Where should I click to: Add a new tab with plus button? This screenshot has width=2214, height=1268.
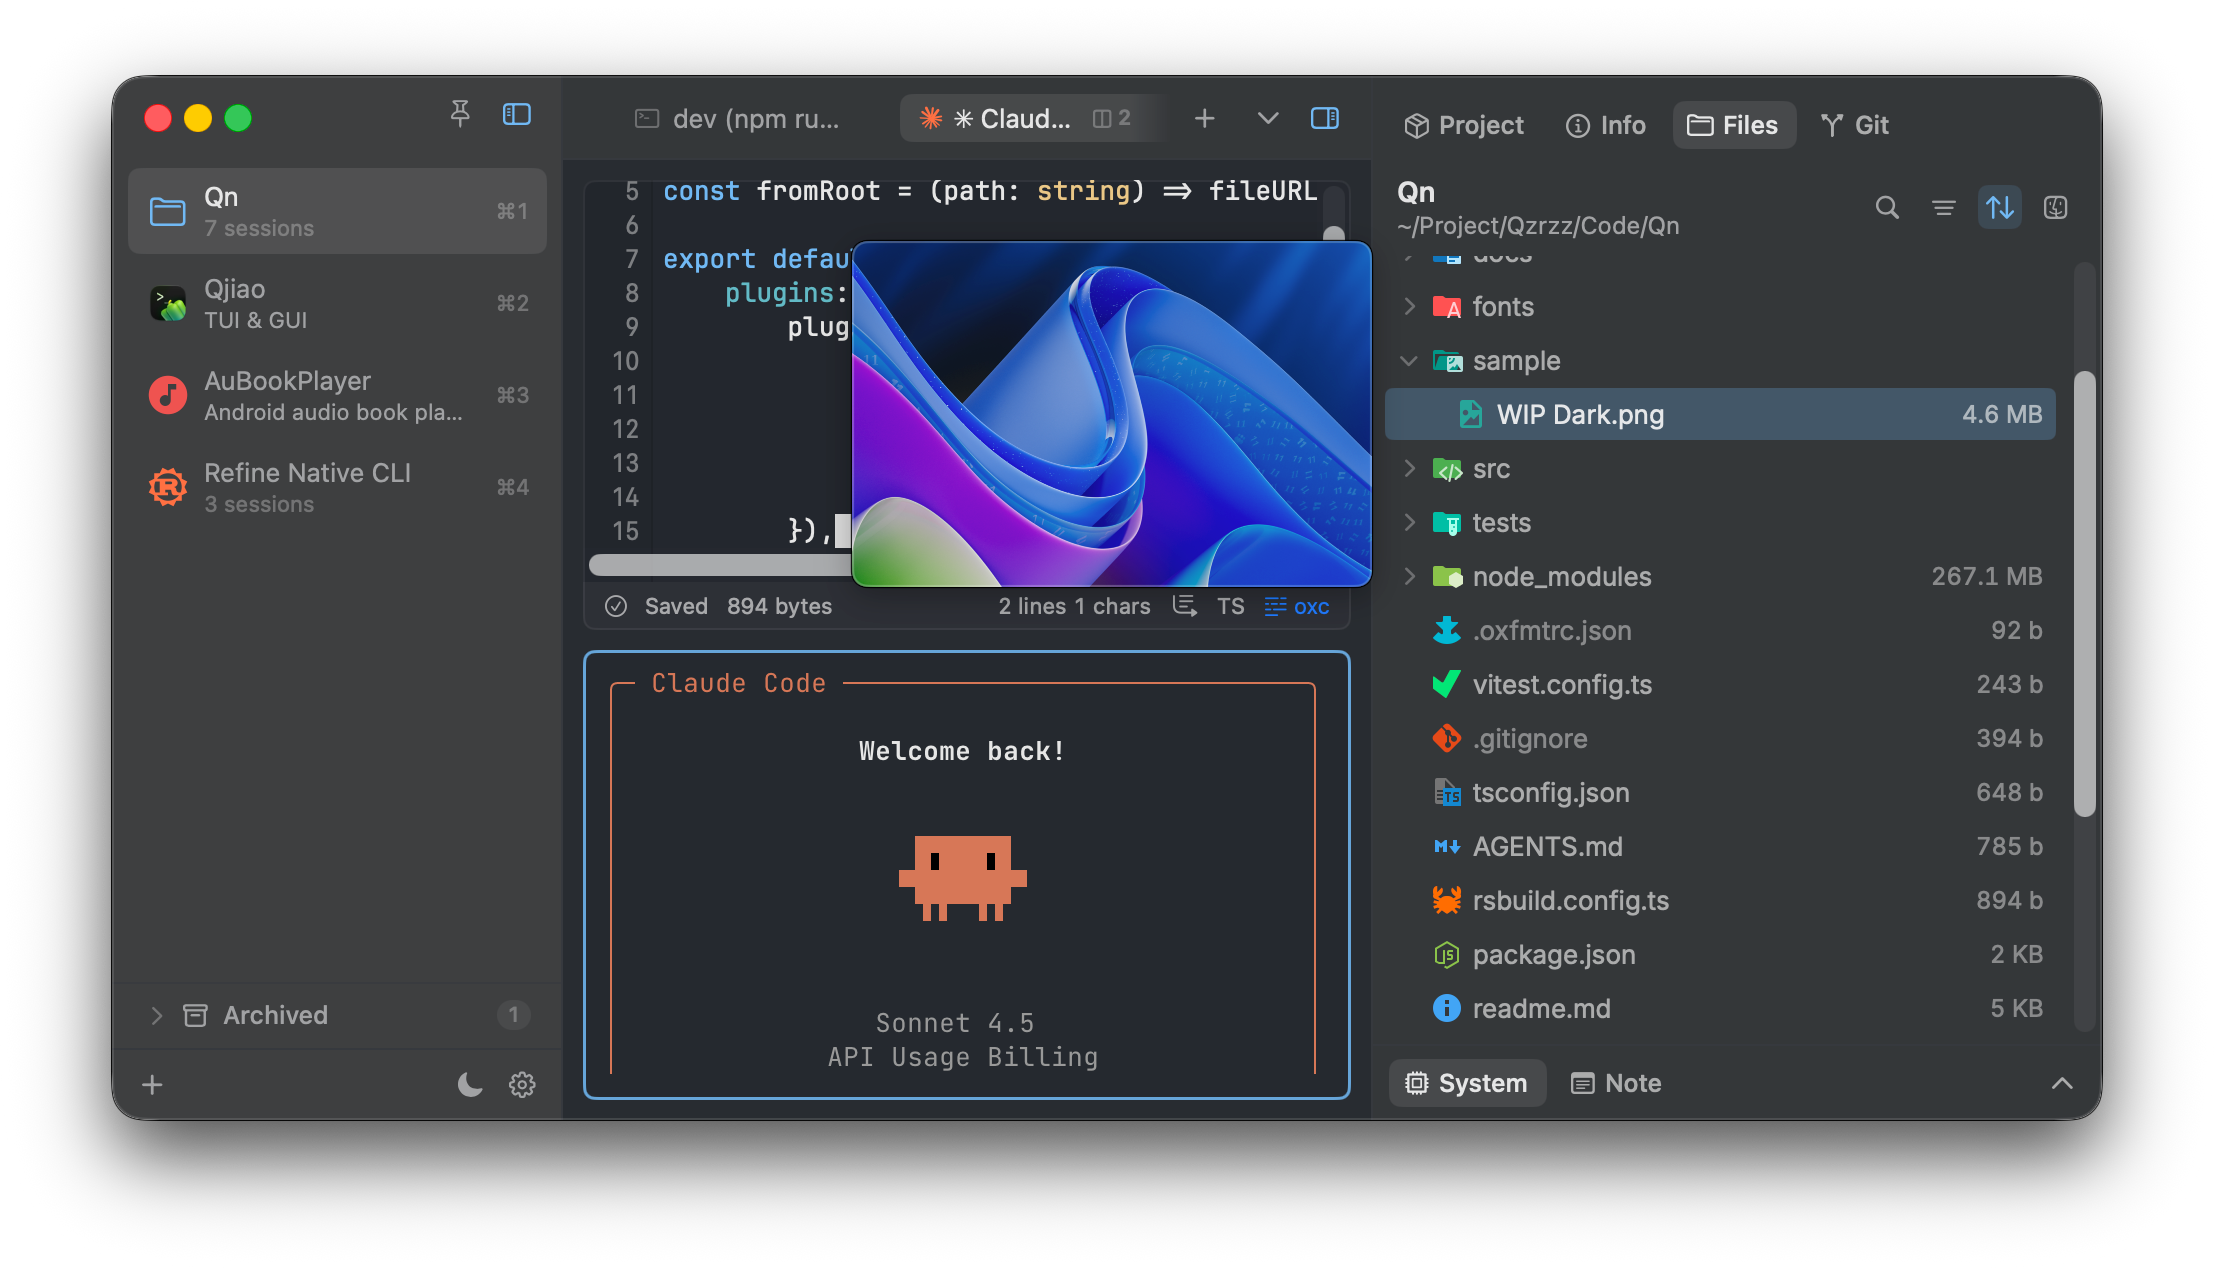(1205, 119)
